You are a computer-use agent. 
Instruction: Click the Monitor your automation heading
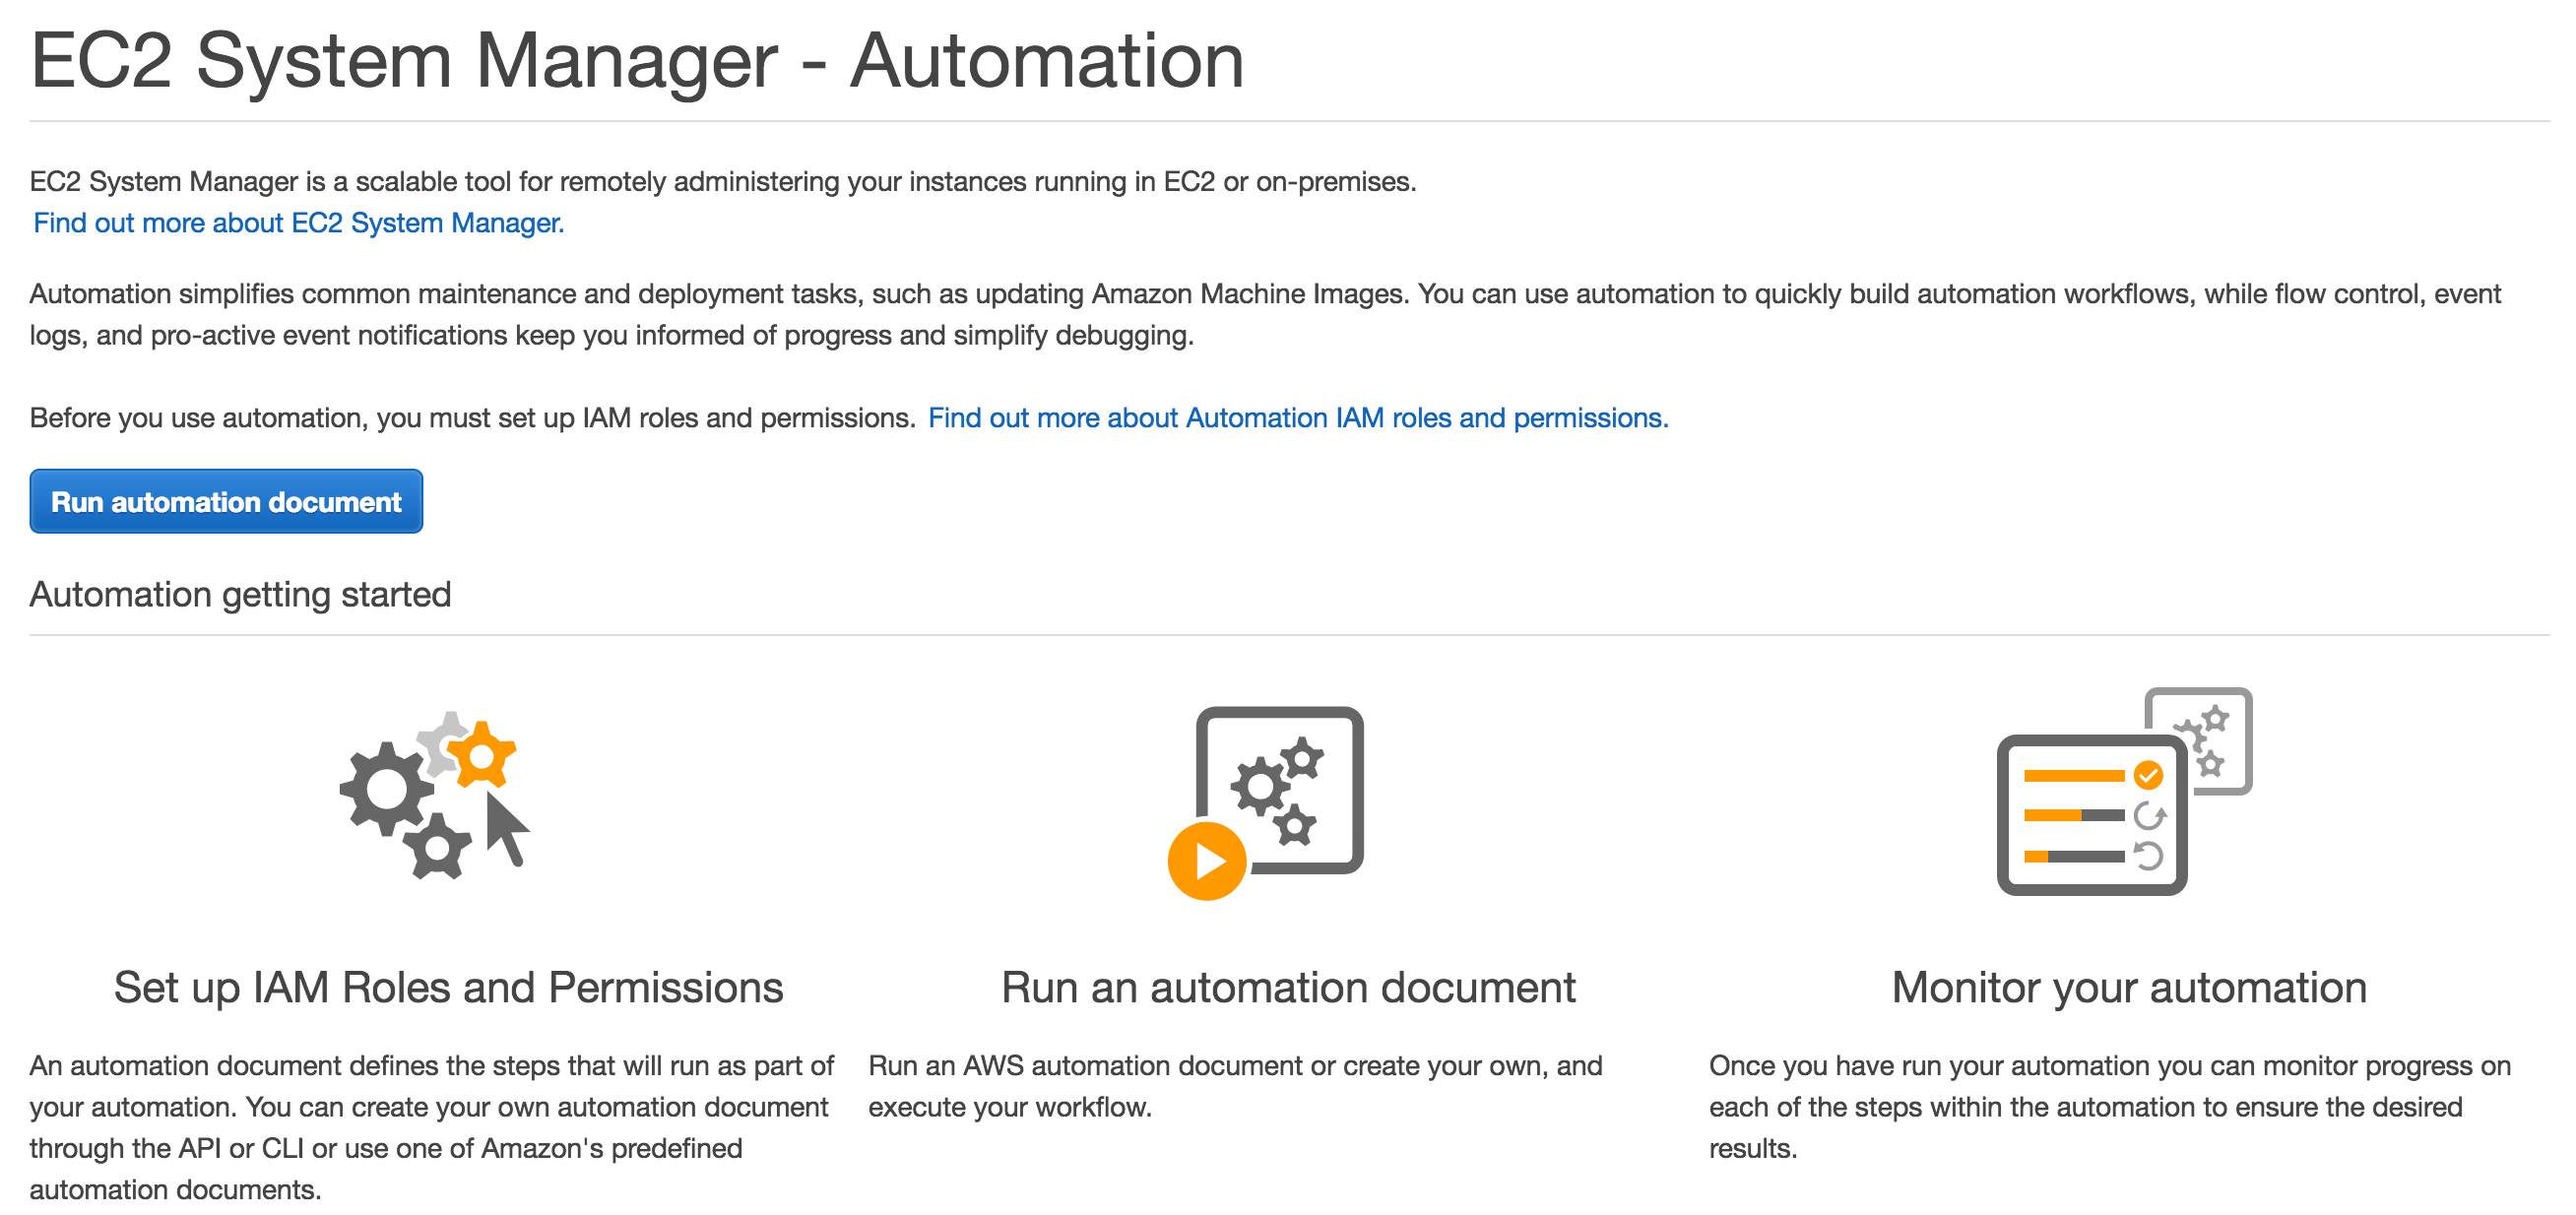pos(2129,987)
